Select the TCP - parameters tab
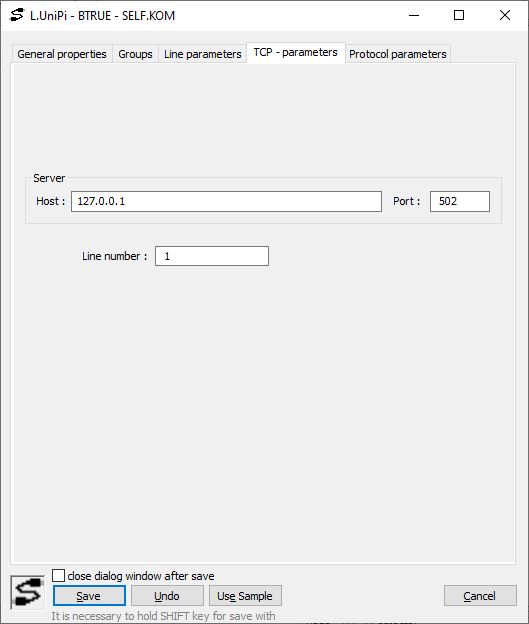The image size is (529, 624). tap(296, 53)
